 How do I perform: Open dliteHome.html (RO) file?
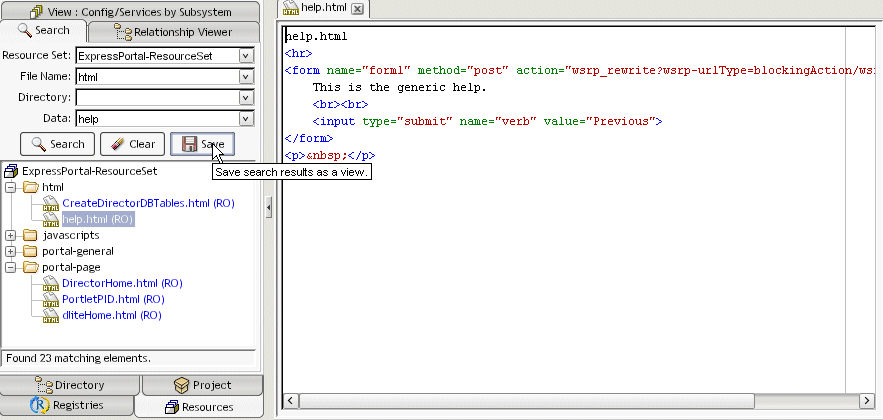[112, 315]
